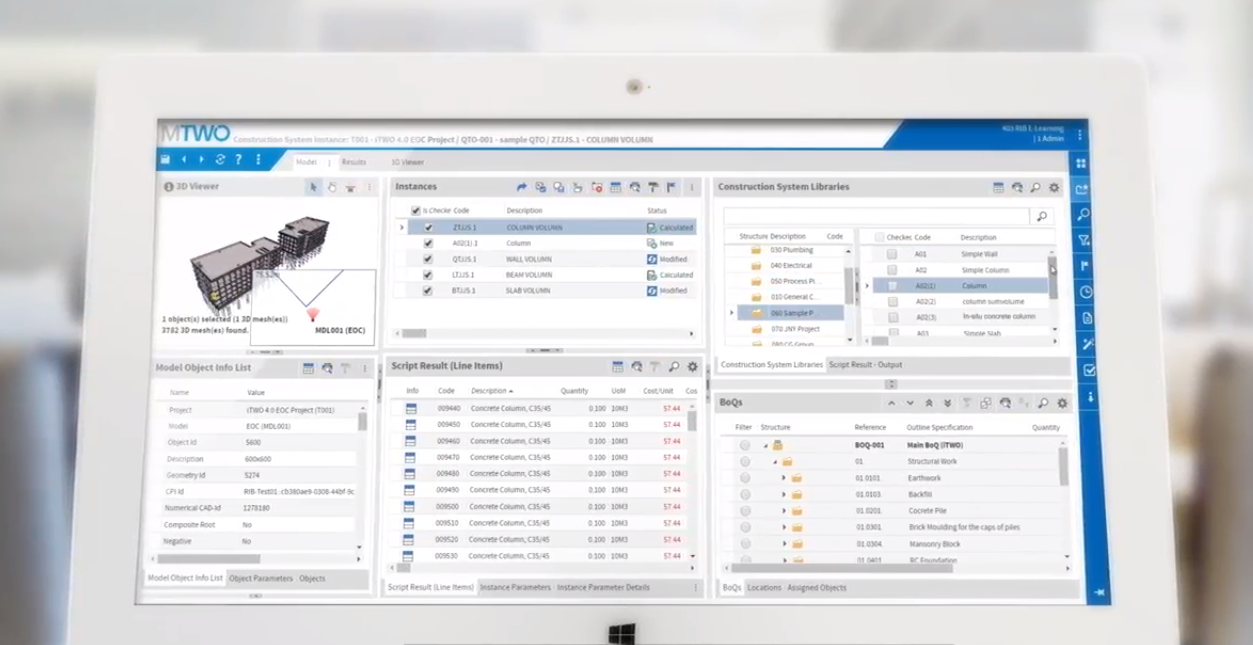This screenshot has width=1253, height=645.
Task: Switch to the Results tab
Action: coord(353,162)
